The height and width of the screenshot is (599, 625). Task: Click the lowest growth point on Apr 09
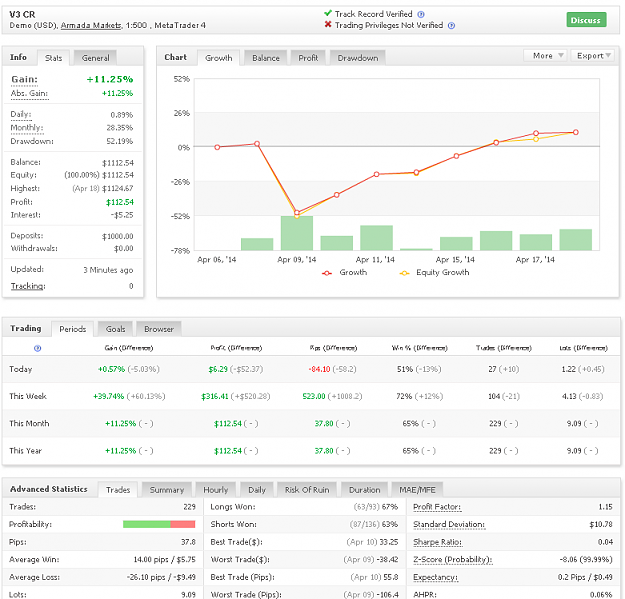(297, 212)
